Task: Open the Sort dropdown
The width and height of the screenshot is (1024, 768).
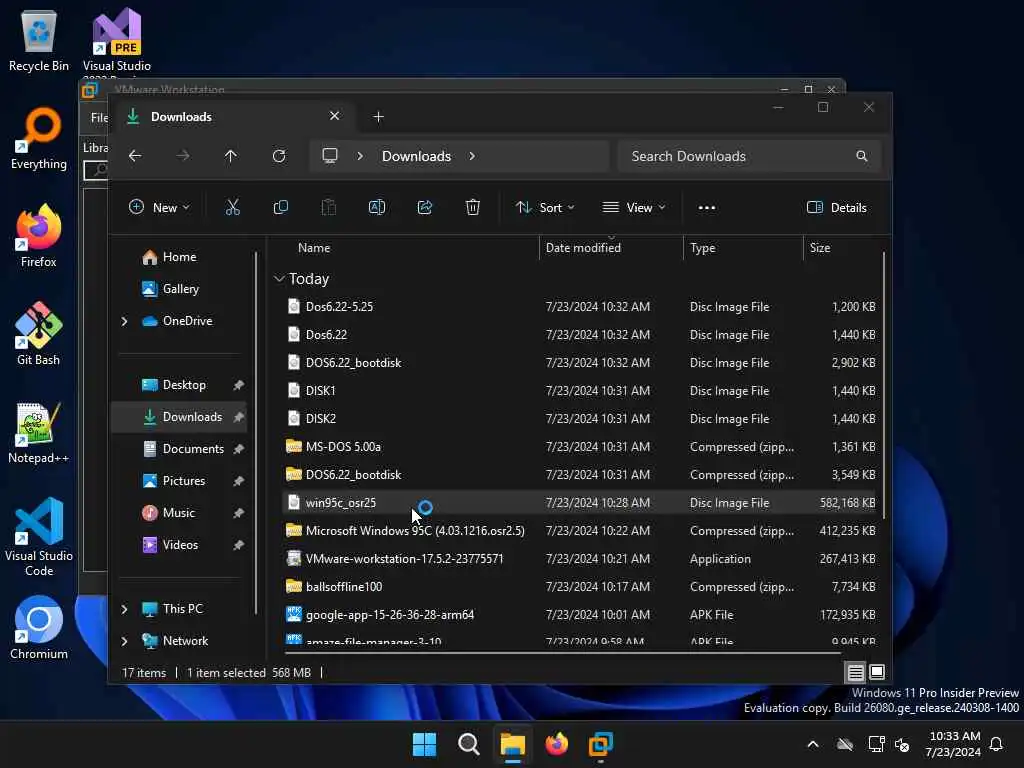Action: (545, 208)
